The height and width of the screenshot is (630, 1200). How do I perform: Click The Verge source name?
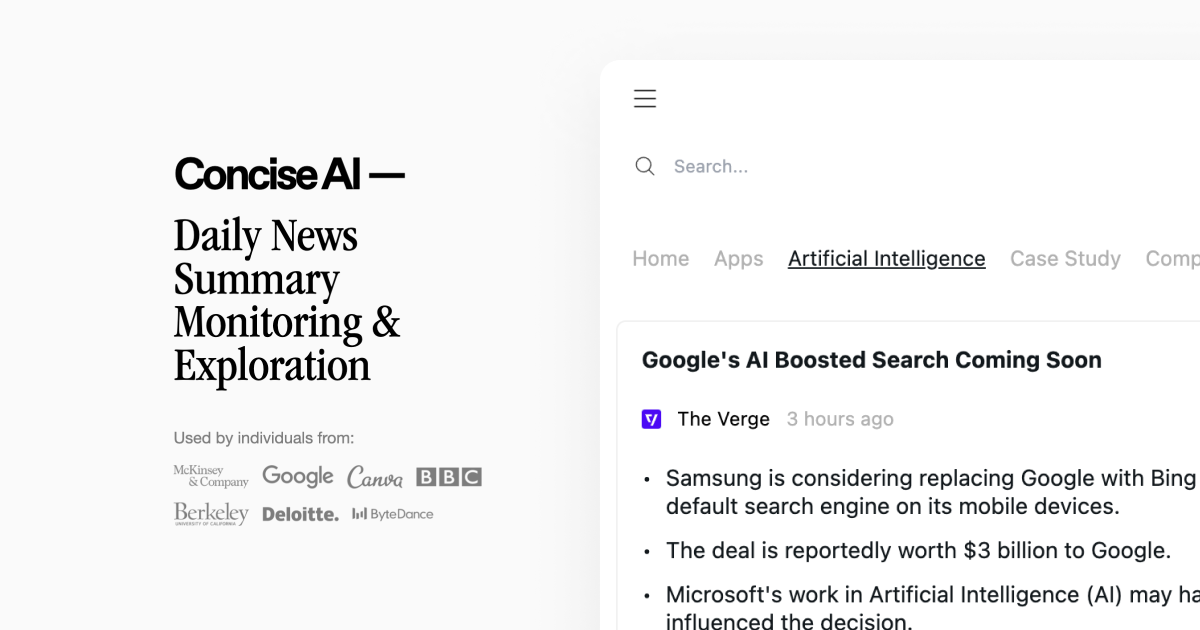(x=723, y=419)
